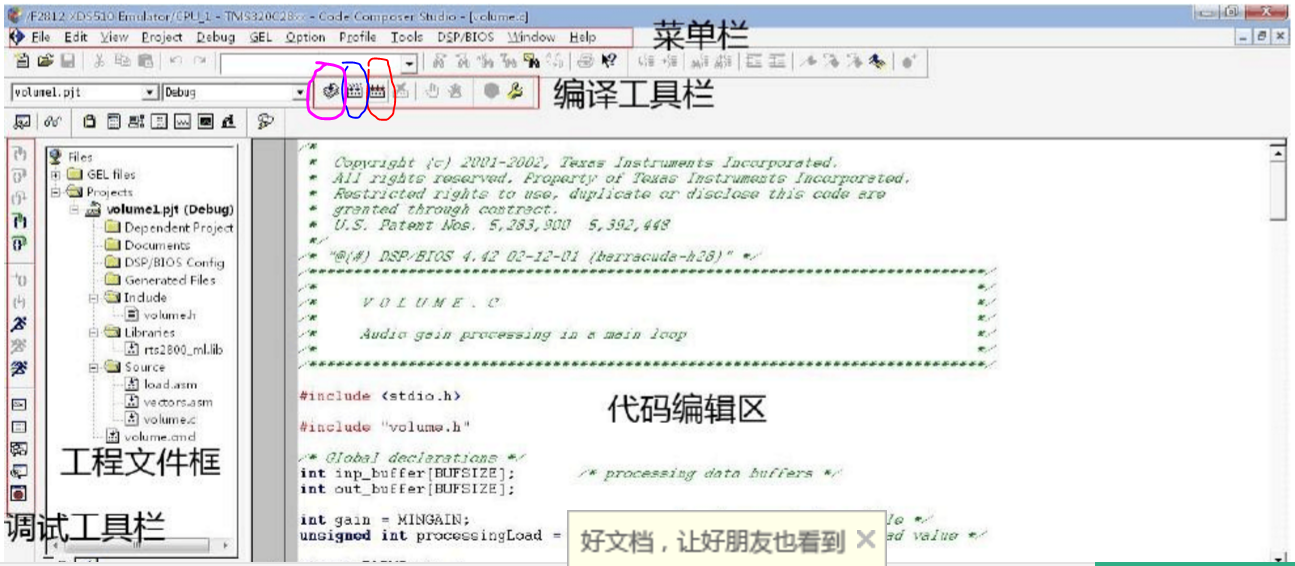
Task: Select the Dependent Projects folder
Action: point(178,227)
